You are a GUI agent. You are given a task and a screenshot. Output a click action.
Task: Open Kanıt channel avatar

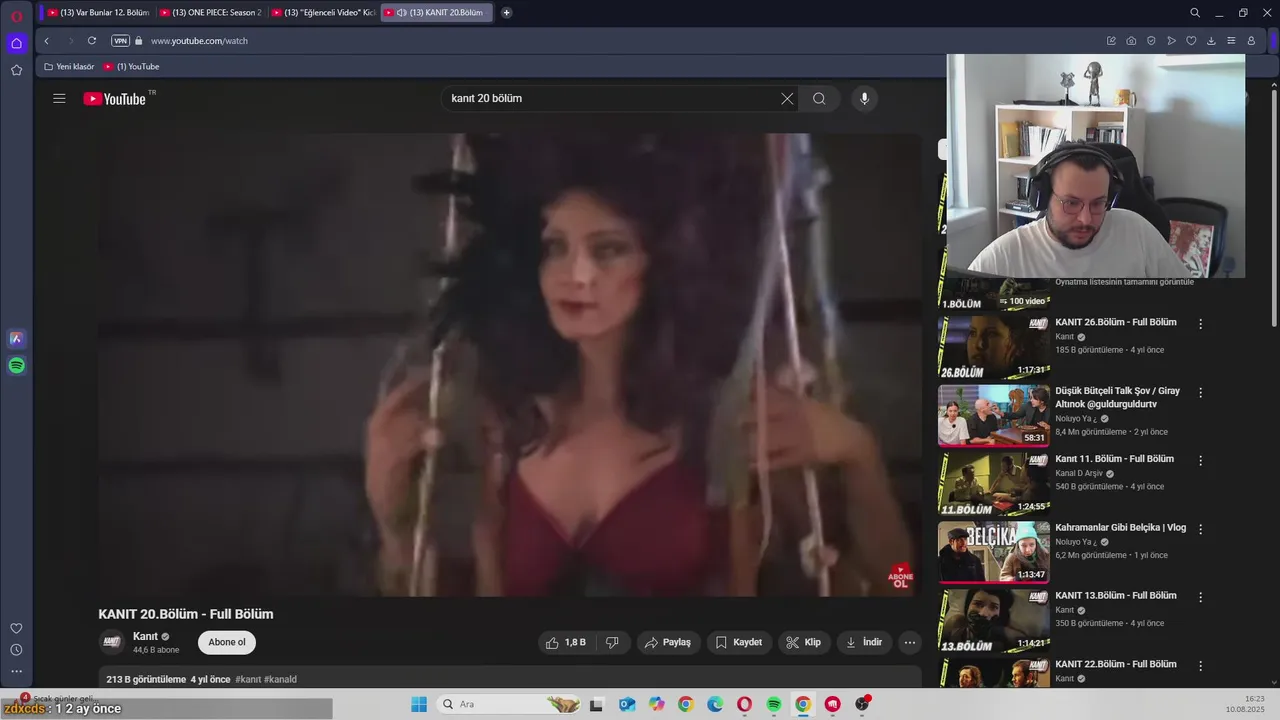click(112, 642)
